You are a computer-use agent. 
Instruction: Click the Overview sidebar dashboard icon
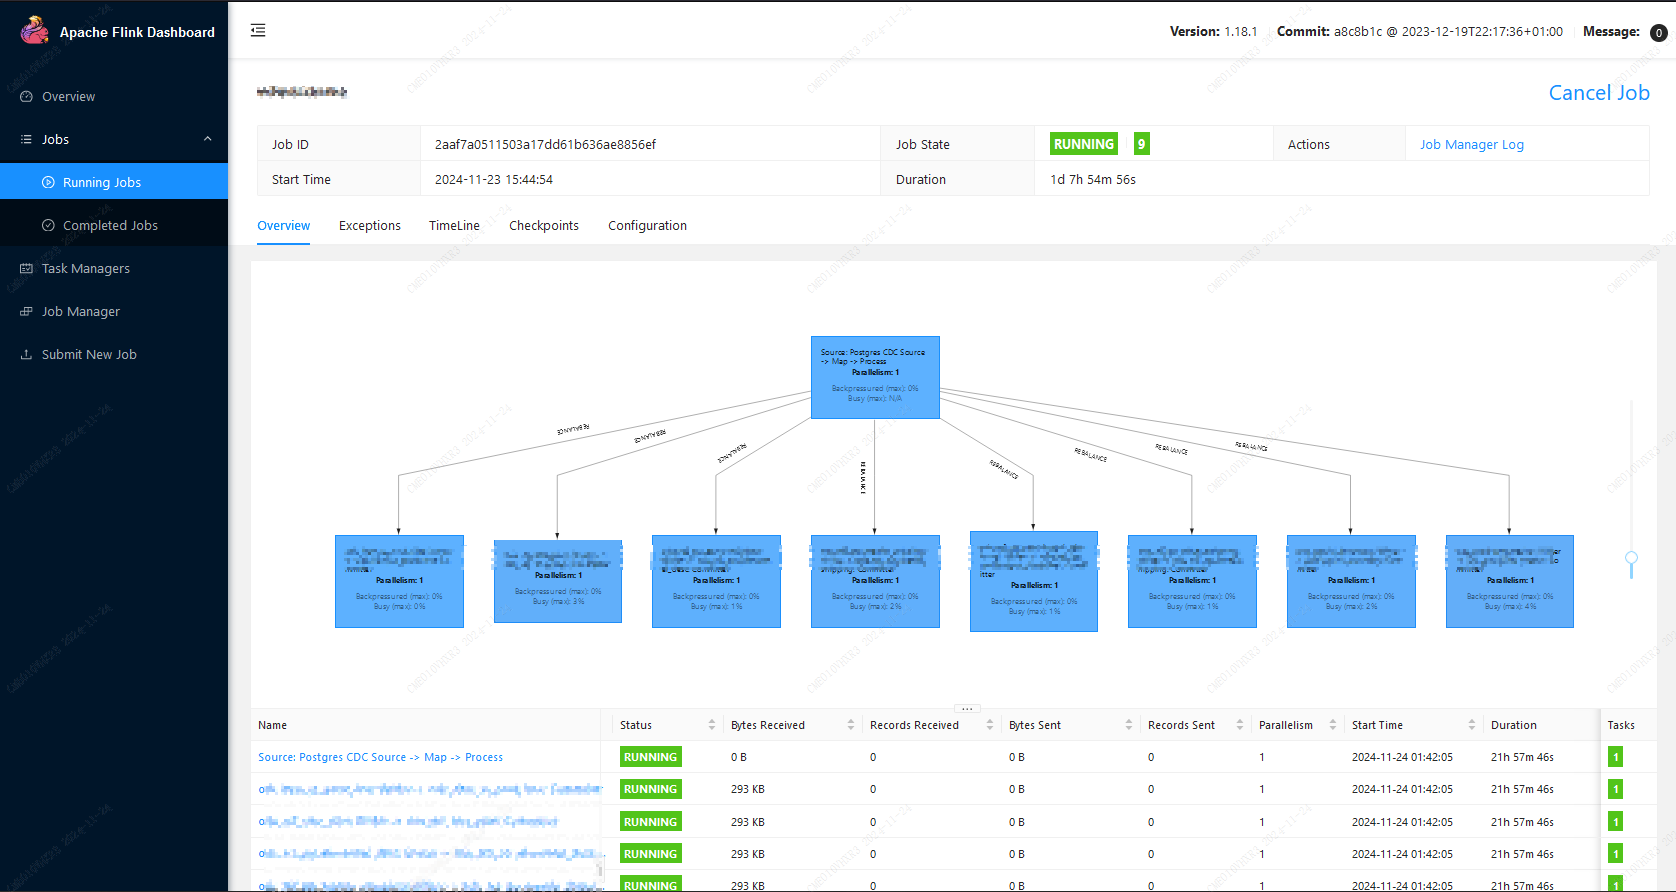click(x=27, y=97)
